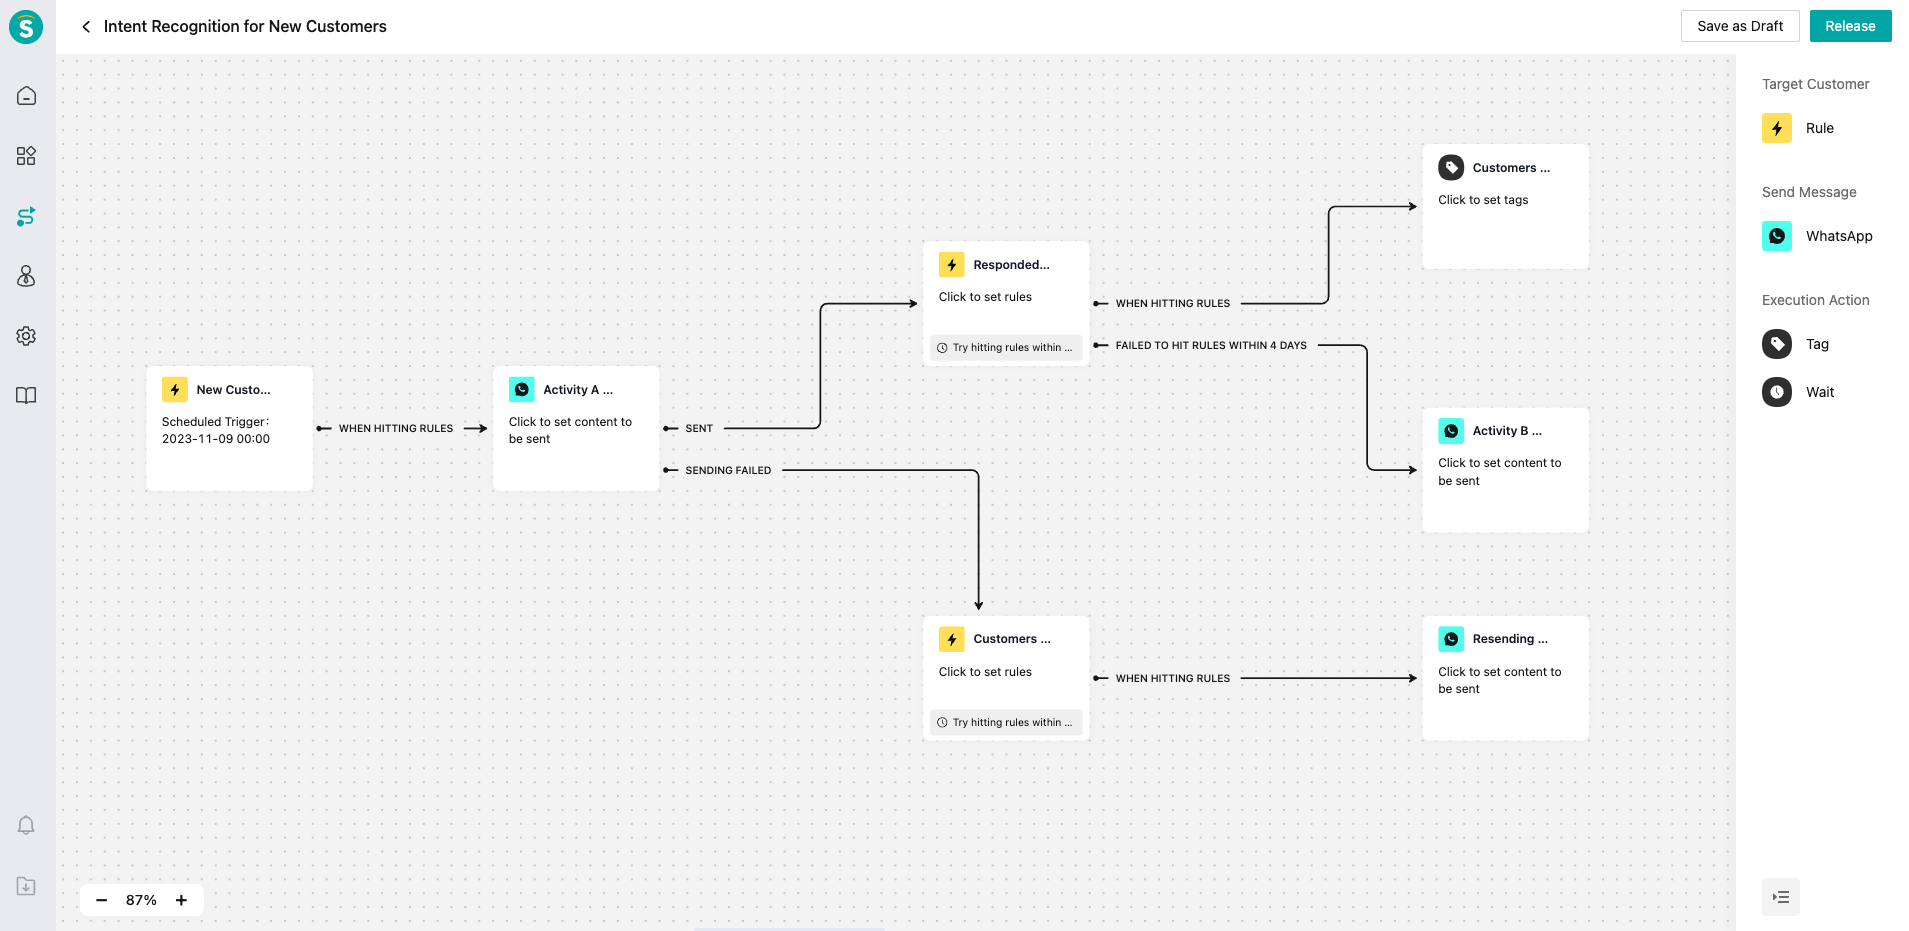Screen dimensions: 1909x931
Task: Open the Home icon in sidebar
Action: point(27,96)
